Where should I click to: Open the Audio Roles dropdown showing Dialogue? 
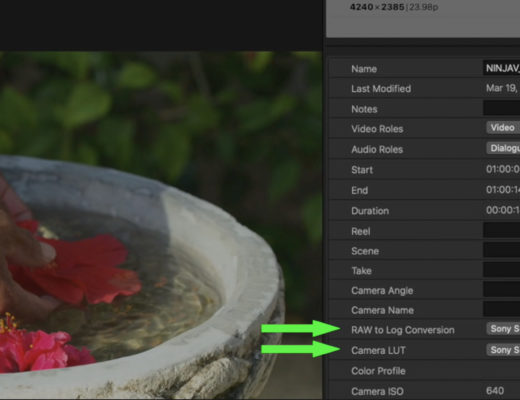pos(503,148)
